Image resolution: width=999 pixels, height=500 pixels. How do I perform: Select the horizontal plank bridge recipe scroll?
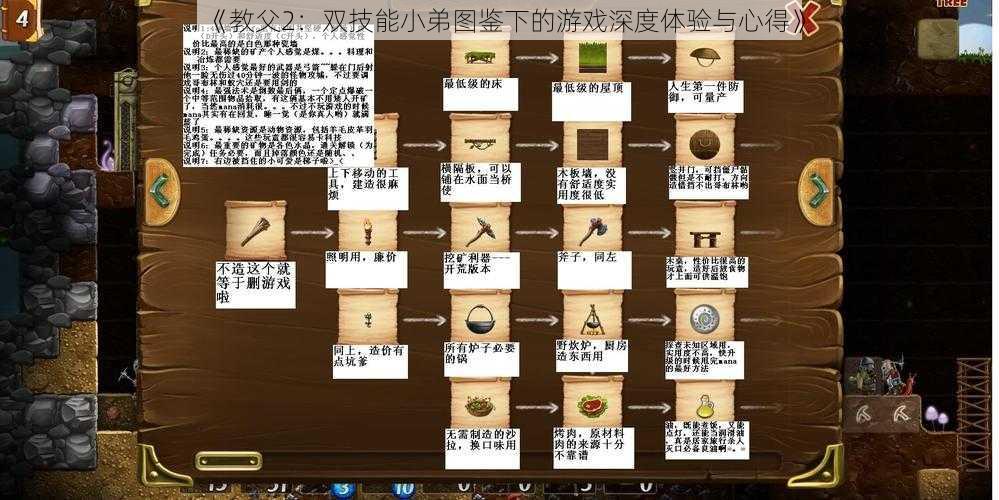(x=480, y=141)
